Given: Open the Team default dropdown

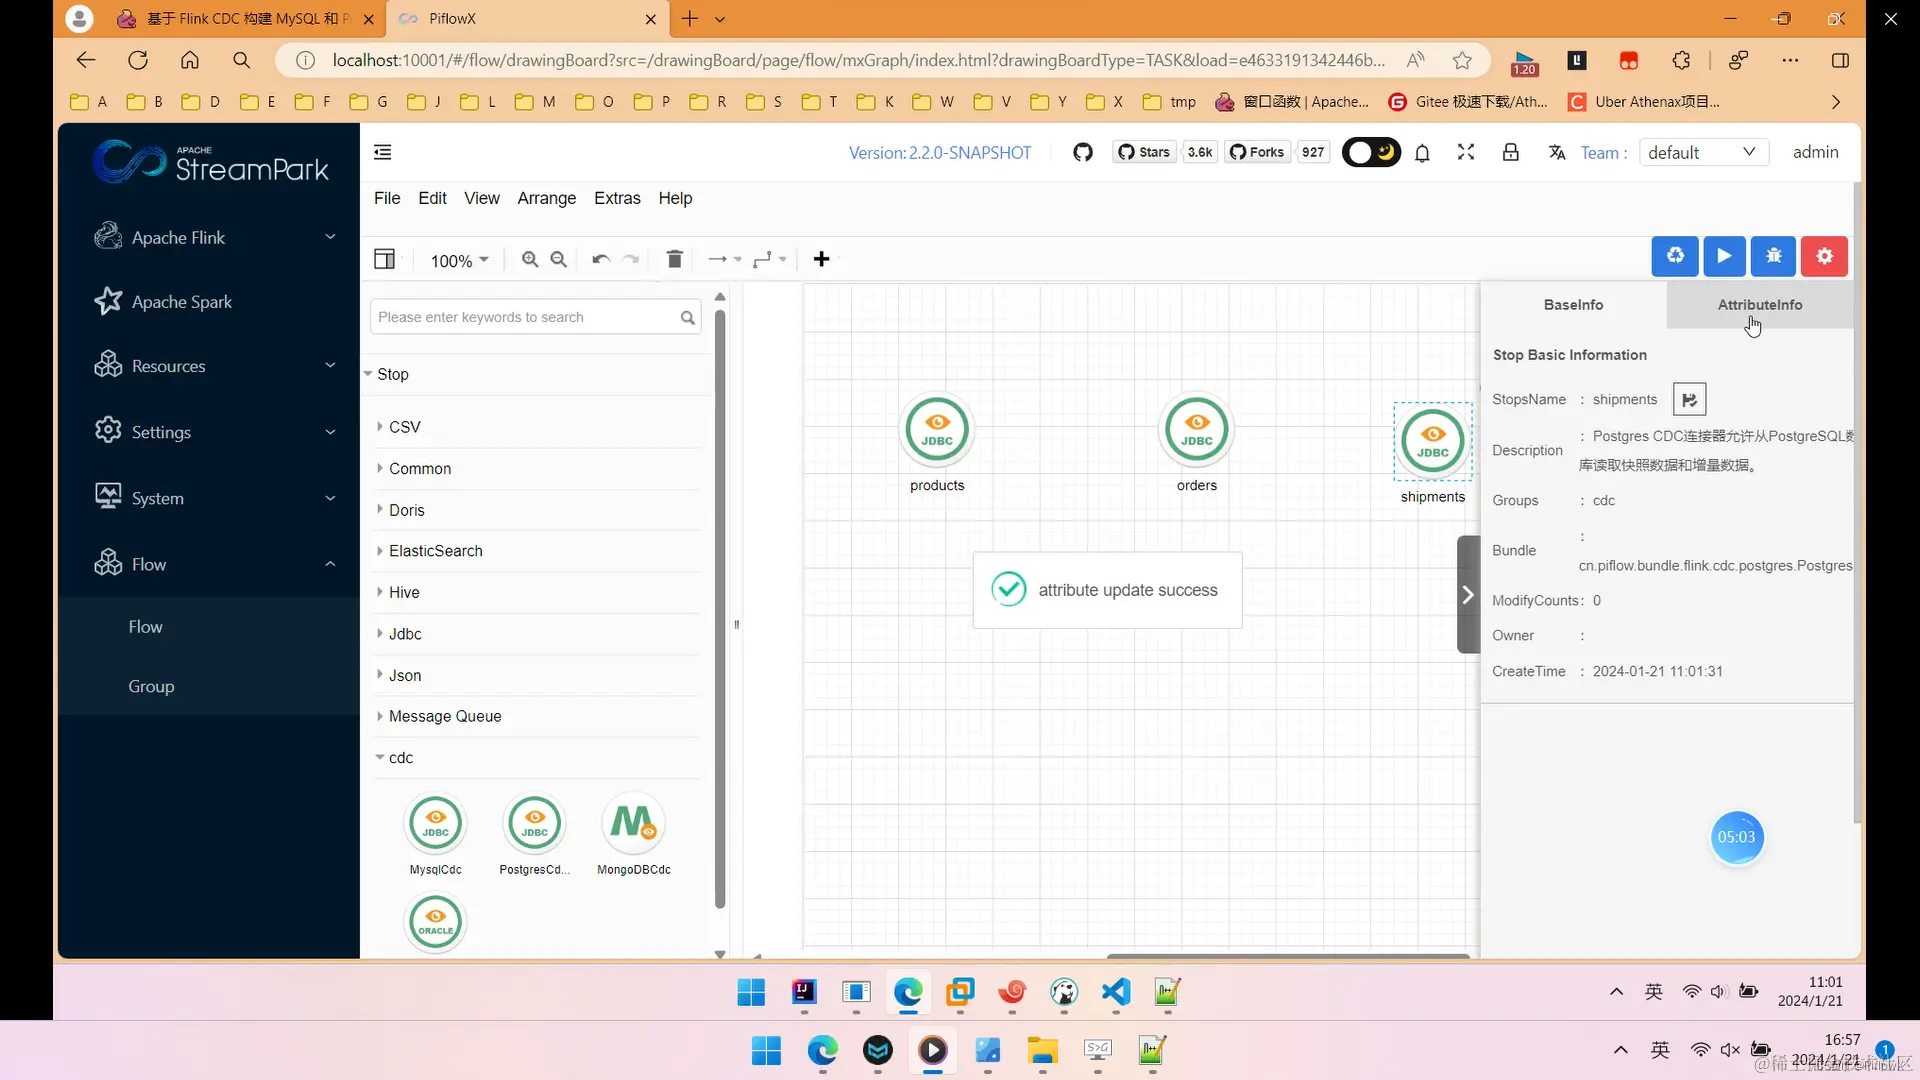Looking at the screenshot, I should pos(1702,152).
